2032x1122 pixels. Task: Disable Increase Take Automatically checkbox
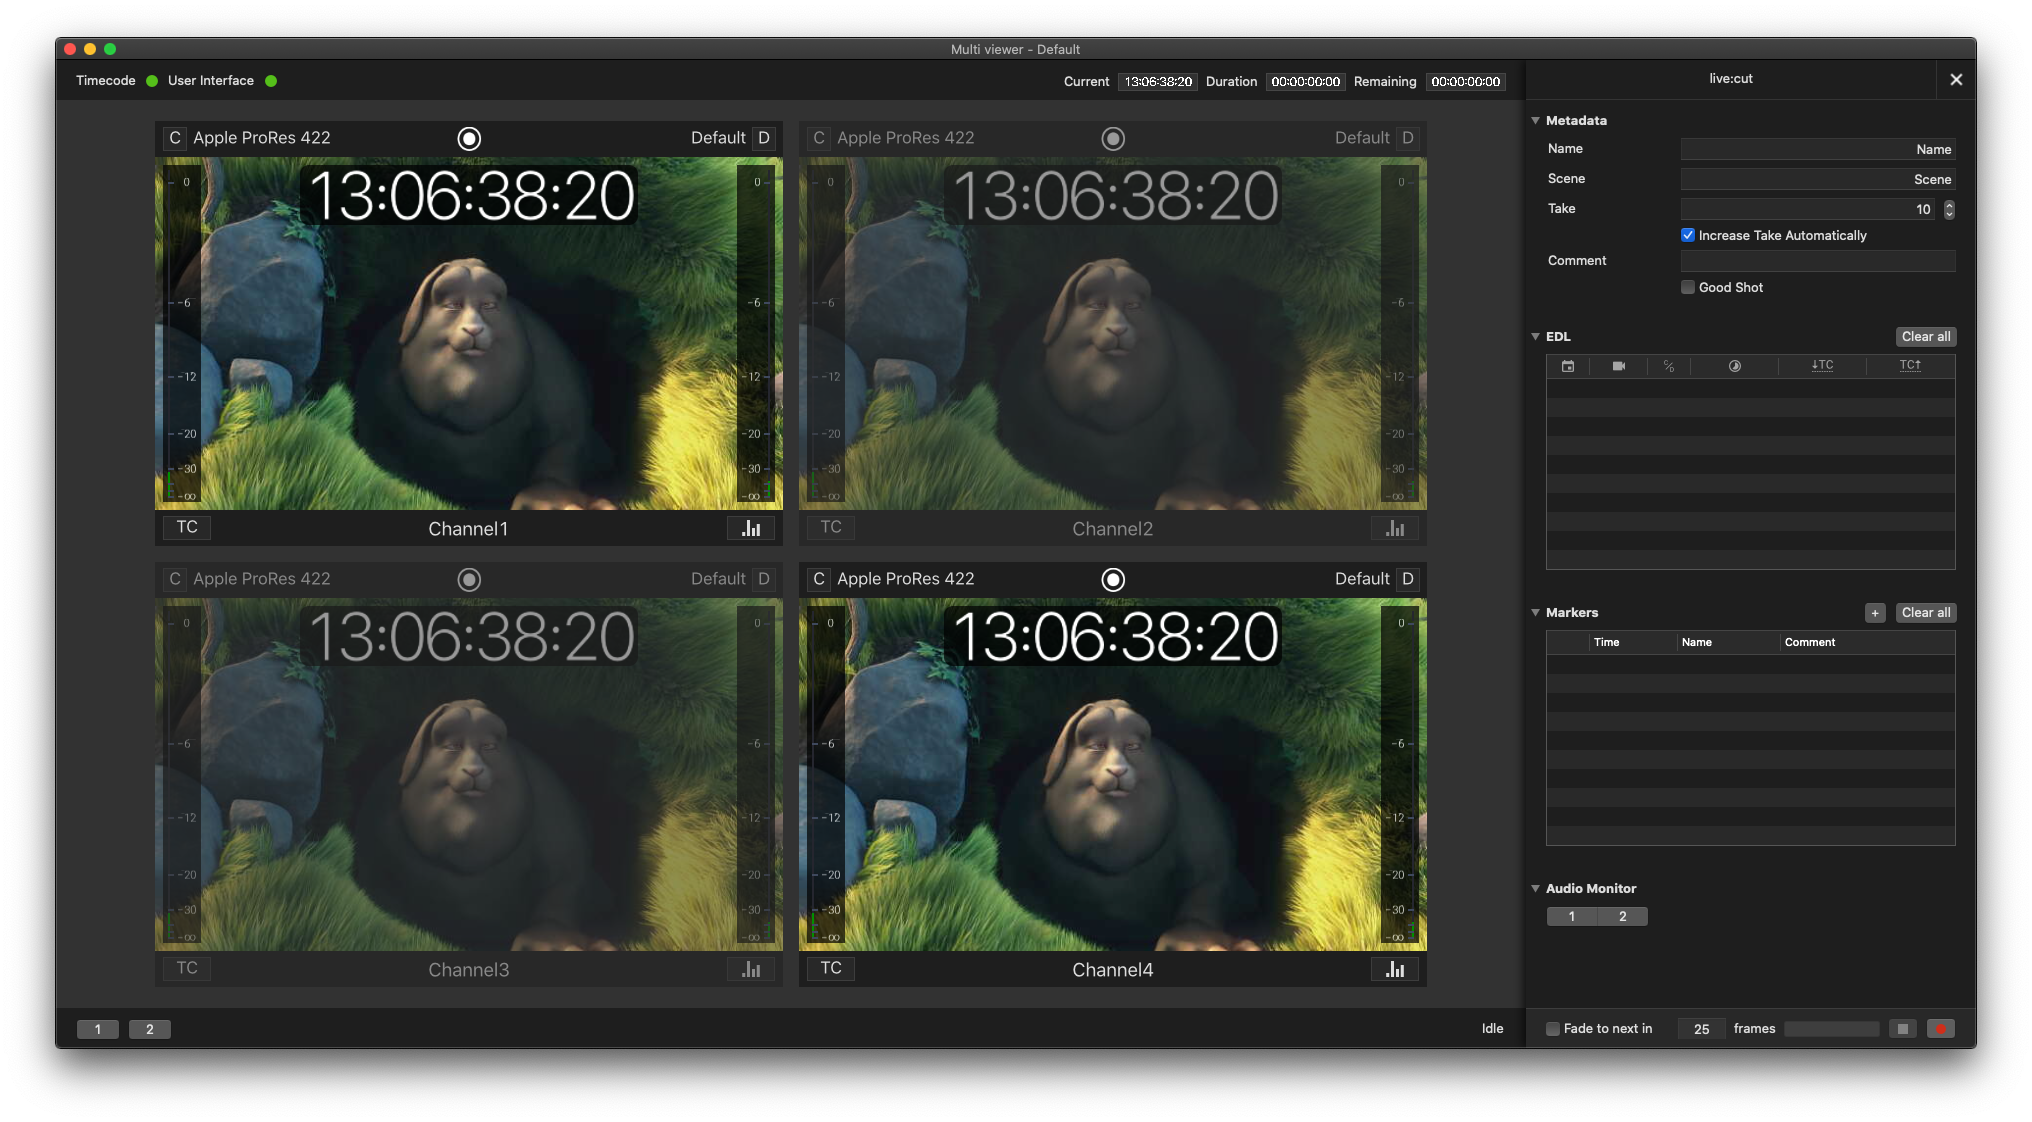coord(1688,235)
